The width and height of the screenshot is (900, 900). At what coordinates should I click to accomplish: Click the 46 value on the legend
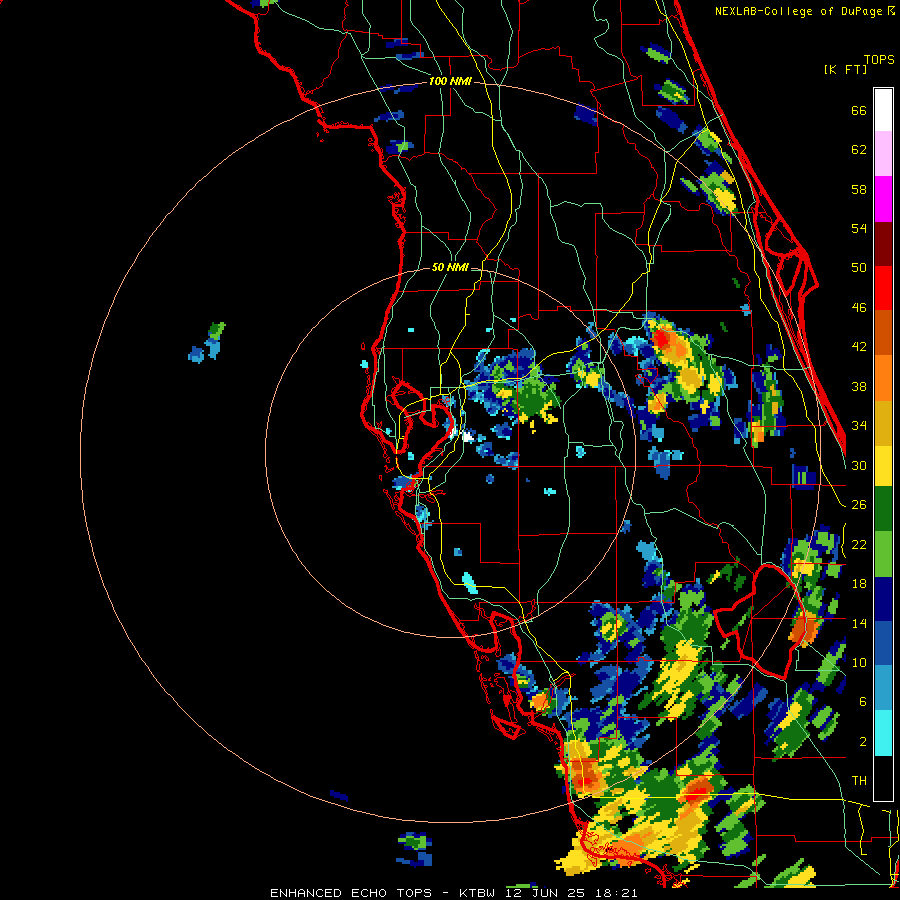[x=859, y=308]
